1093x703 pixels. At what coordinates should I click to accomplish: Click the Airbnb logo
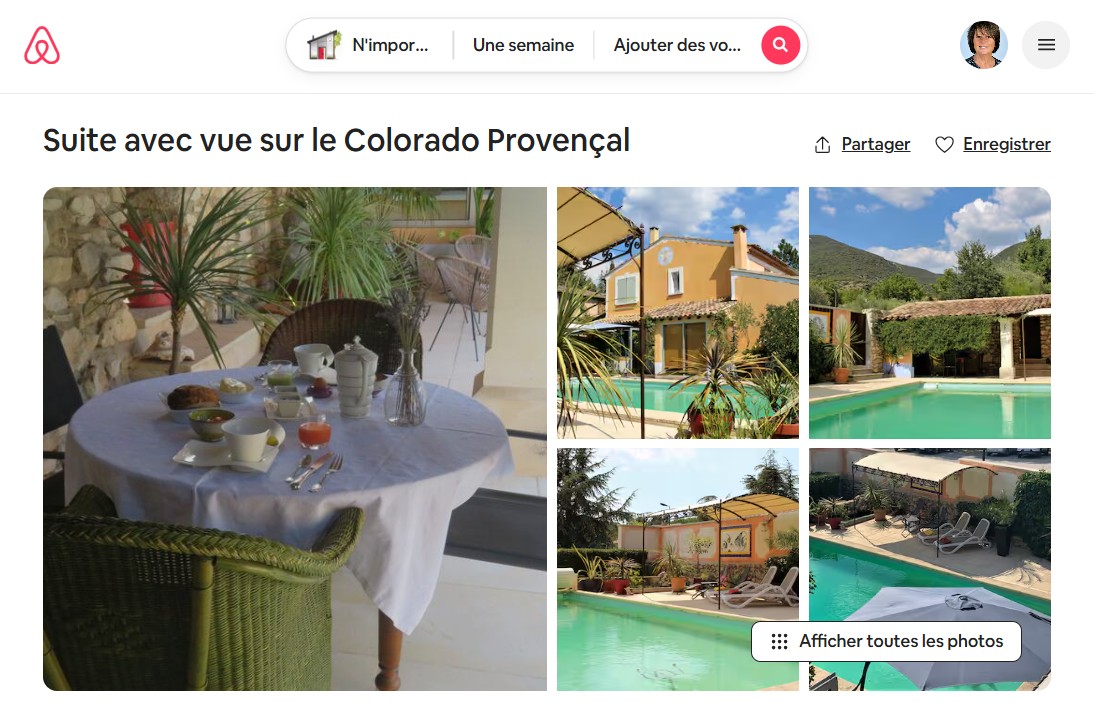[42, 45]
